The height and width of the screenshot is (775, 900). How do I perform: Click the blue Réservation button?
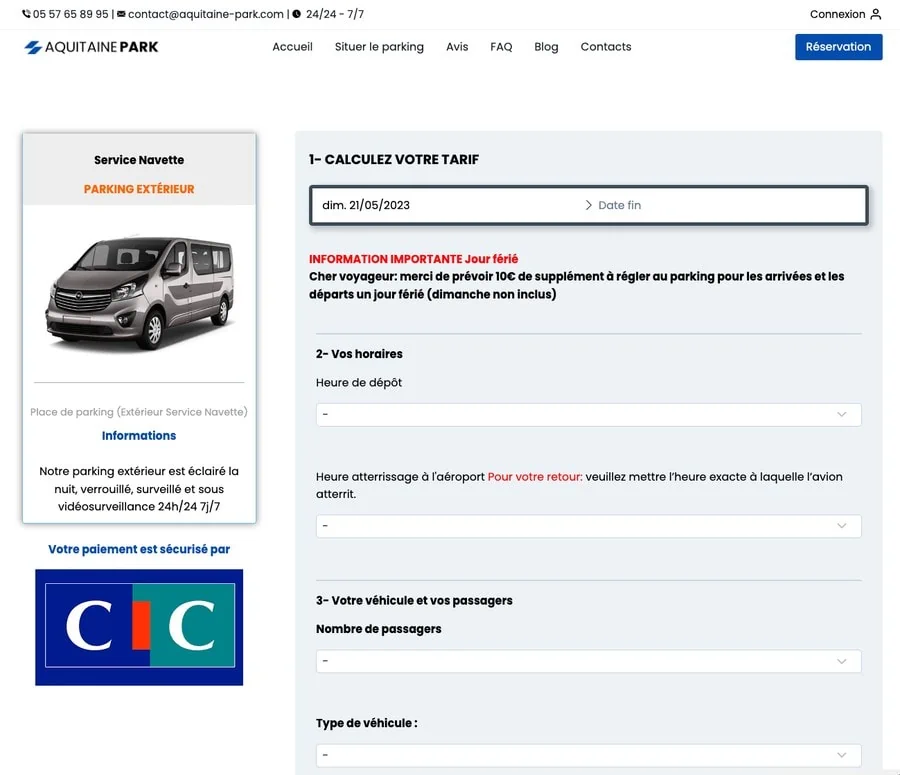tap(838, 47)
